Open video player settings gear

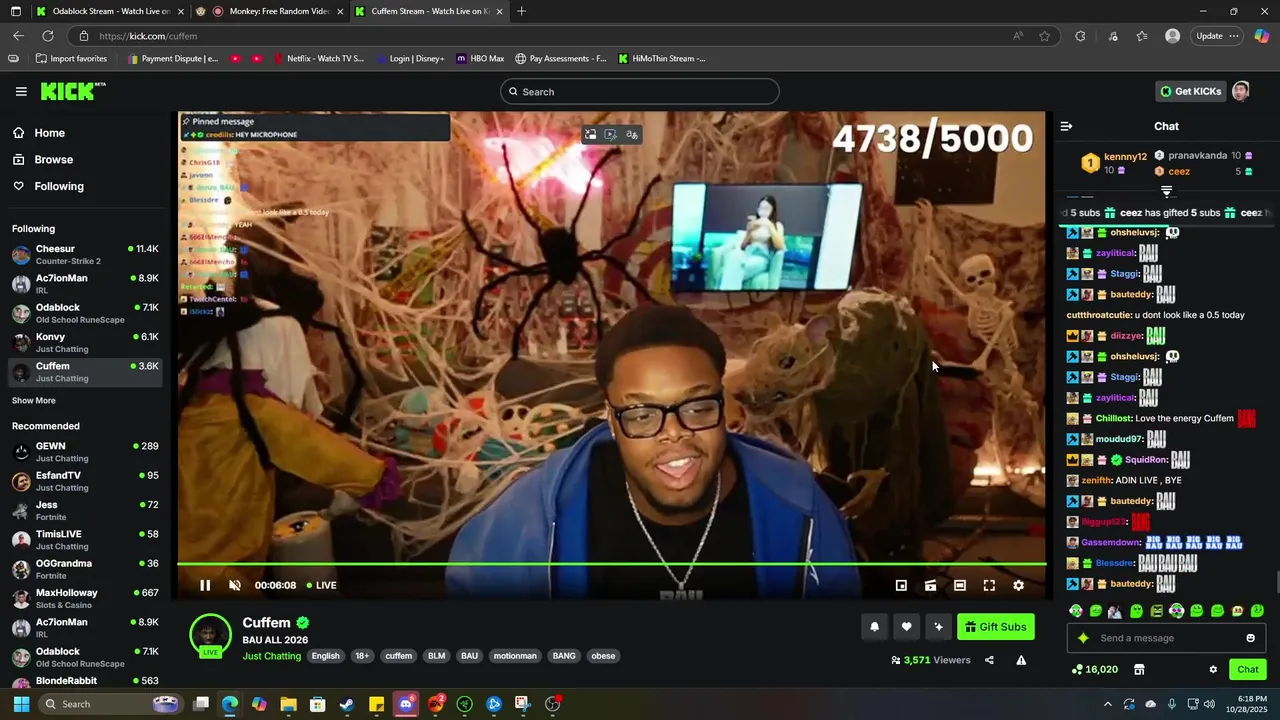tap(1018, 585)
